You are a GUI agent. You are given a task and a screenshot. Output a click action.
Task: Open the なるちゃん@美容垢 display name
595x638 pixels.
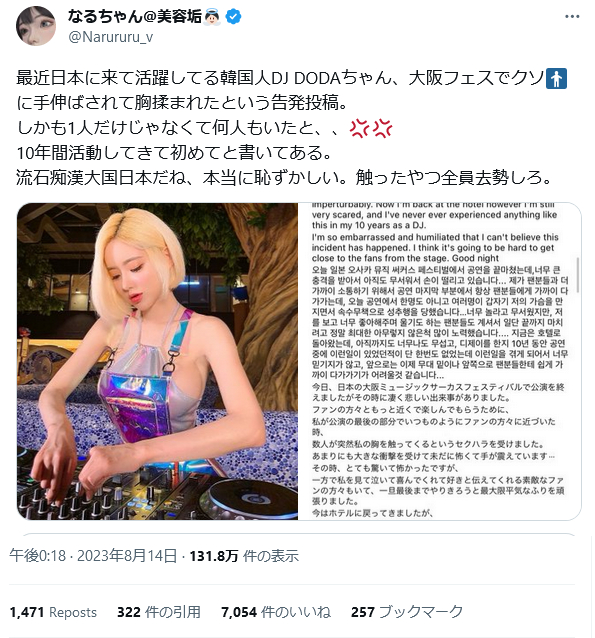coord(135,17)
